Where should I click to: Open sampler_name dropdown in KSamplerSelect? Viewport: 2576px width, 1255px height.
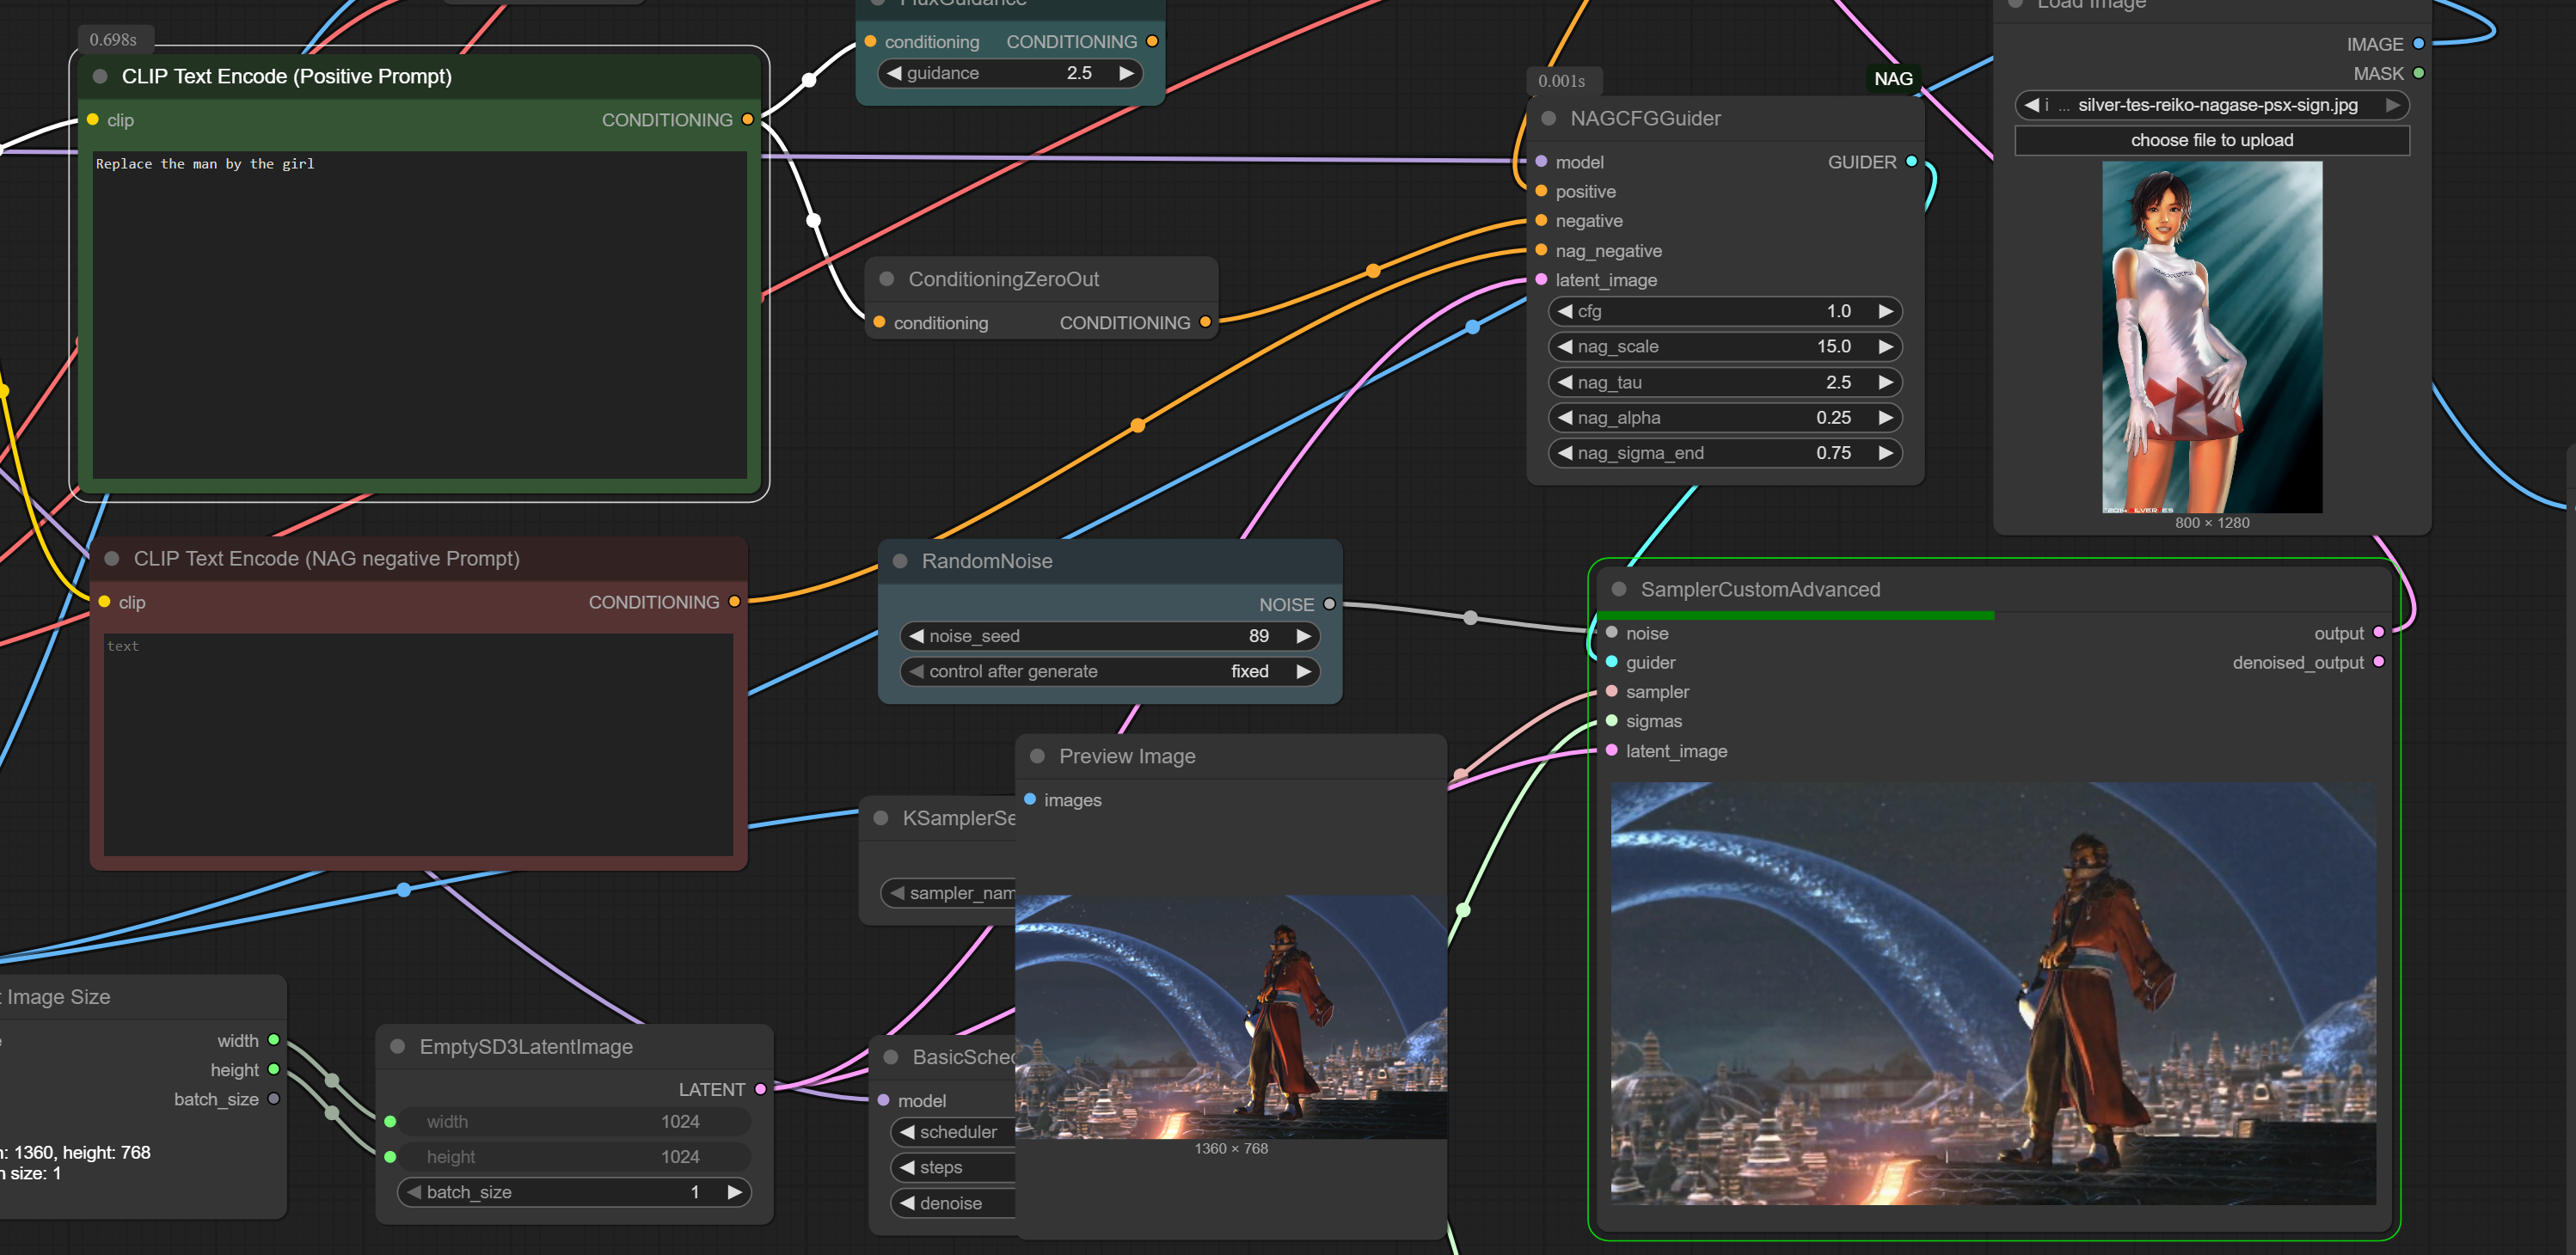click(950, 893)
